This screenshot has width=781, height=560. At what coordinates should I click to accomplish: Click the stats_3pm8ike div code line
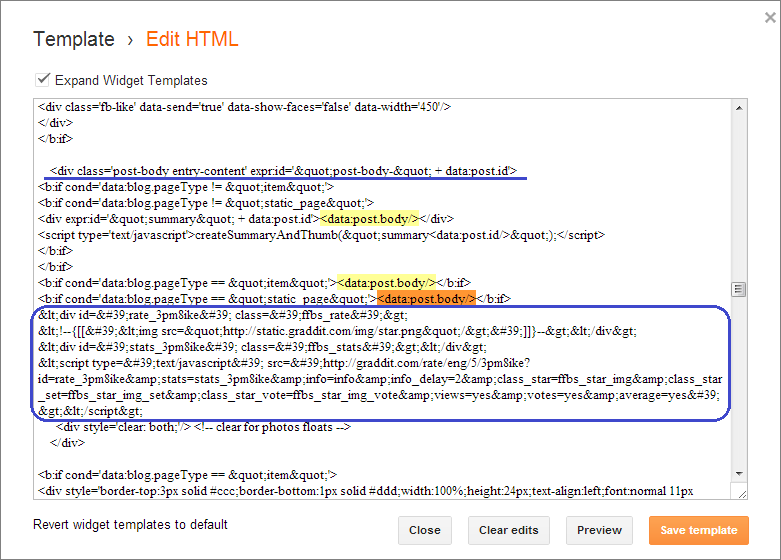pyautogui.click(x=262, y=347)
